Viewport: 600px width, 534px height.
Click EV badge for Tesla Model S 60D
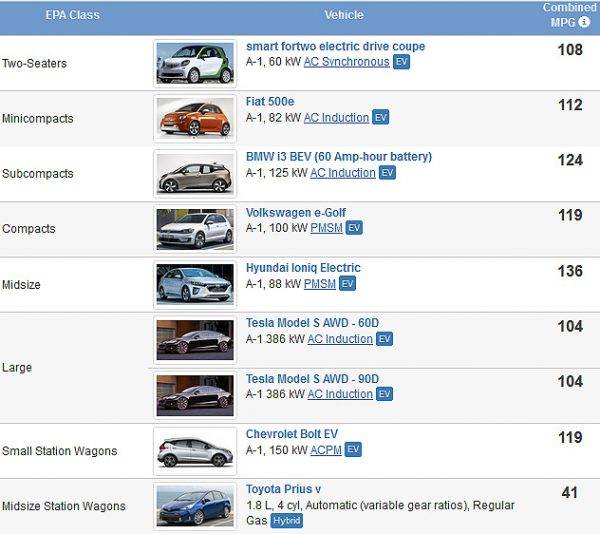(384, 339)
